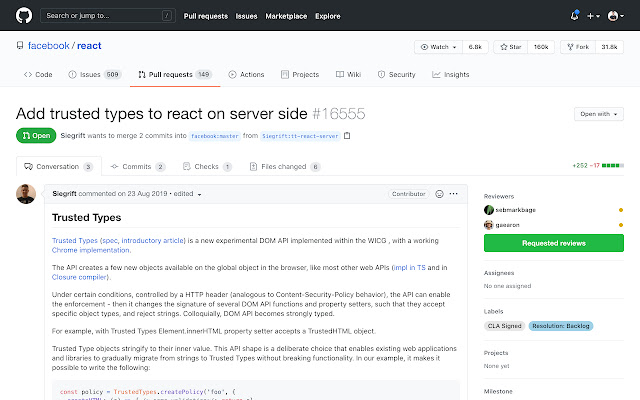640x400 pixels.
Task: Open the comment three-dot menu
Action: (x=453, y=194)
